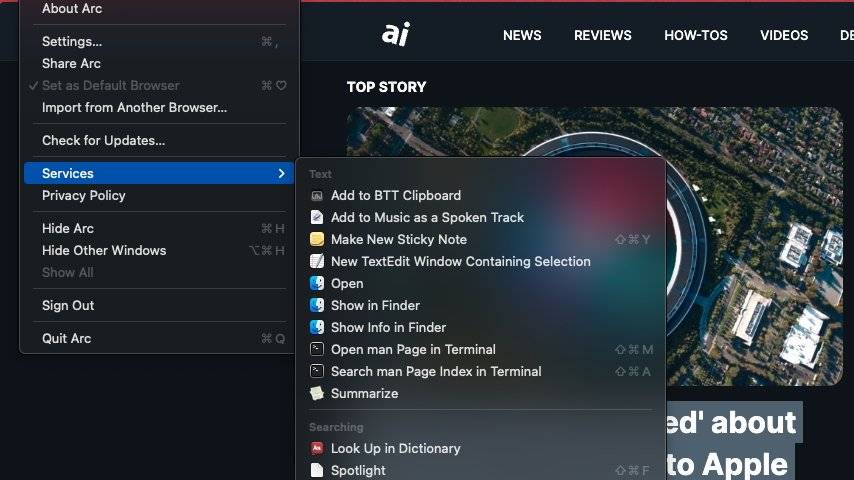Go to the REVIEWS section link
This screenshot has width=854, height=480.
[602, 35]
